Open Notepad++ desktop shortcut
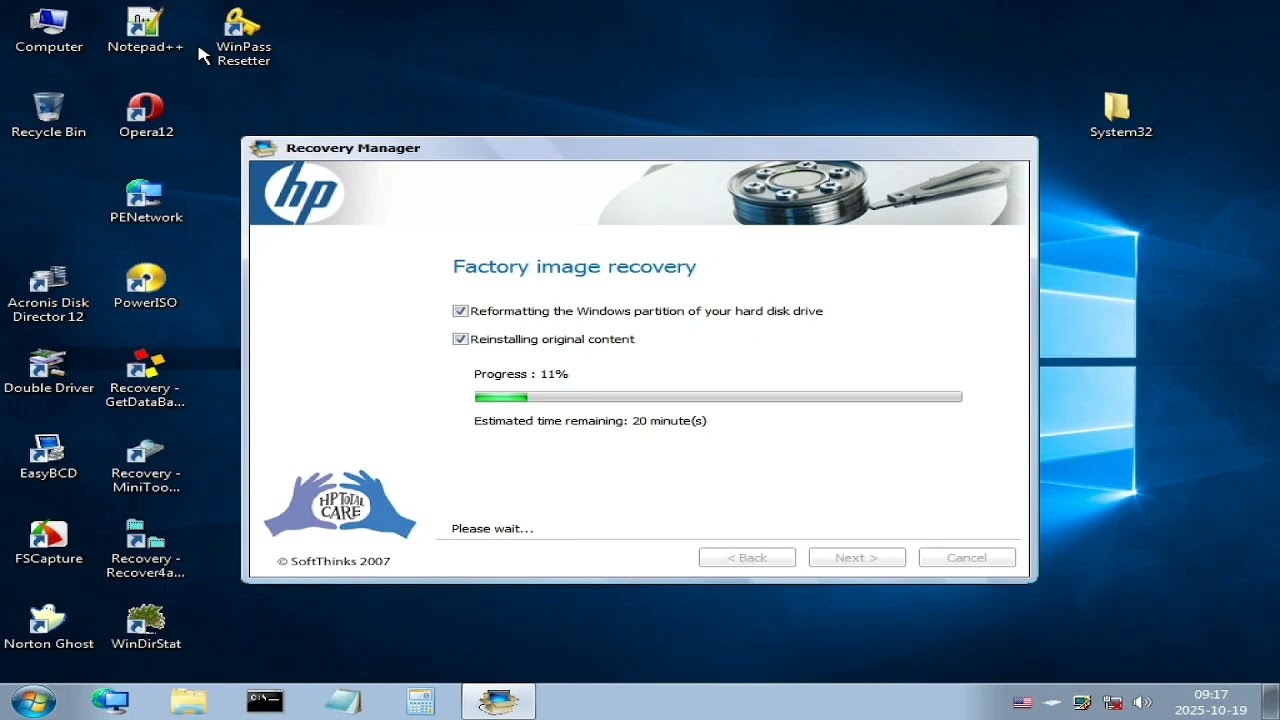Image resolution: width=1280 pixels, height=720 pixels. 146,30
